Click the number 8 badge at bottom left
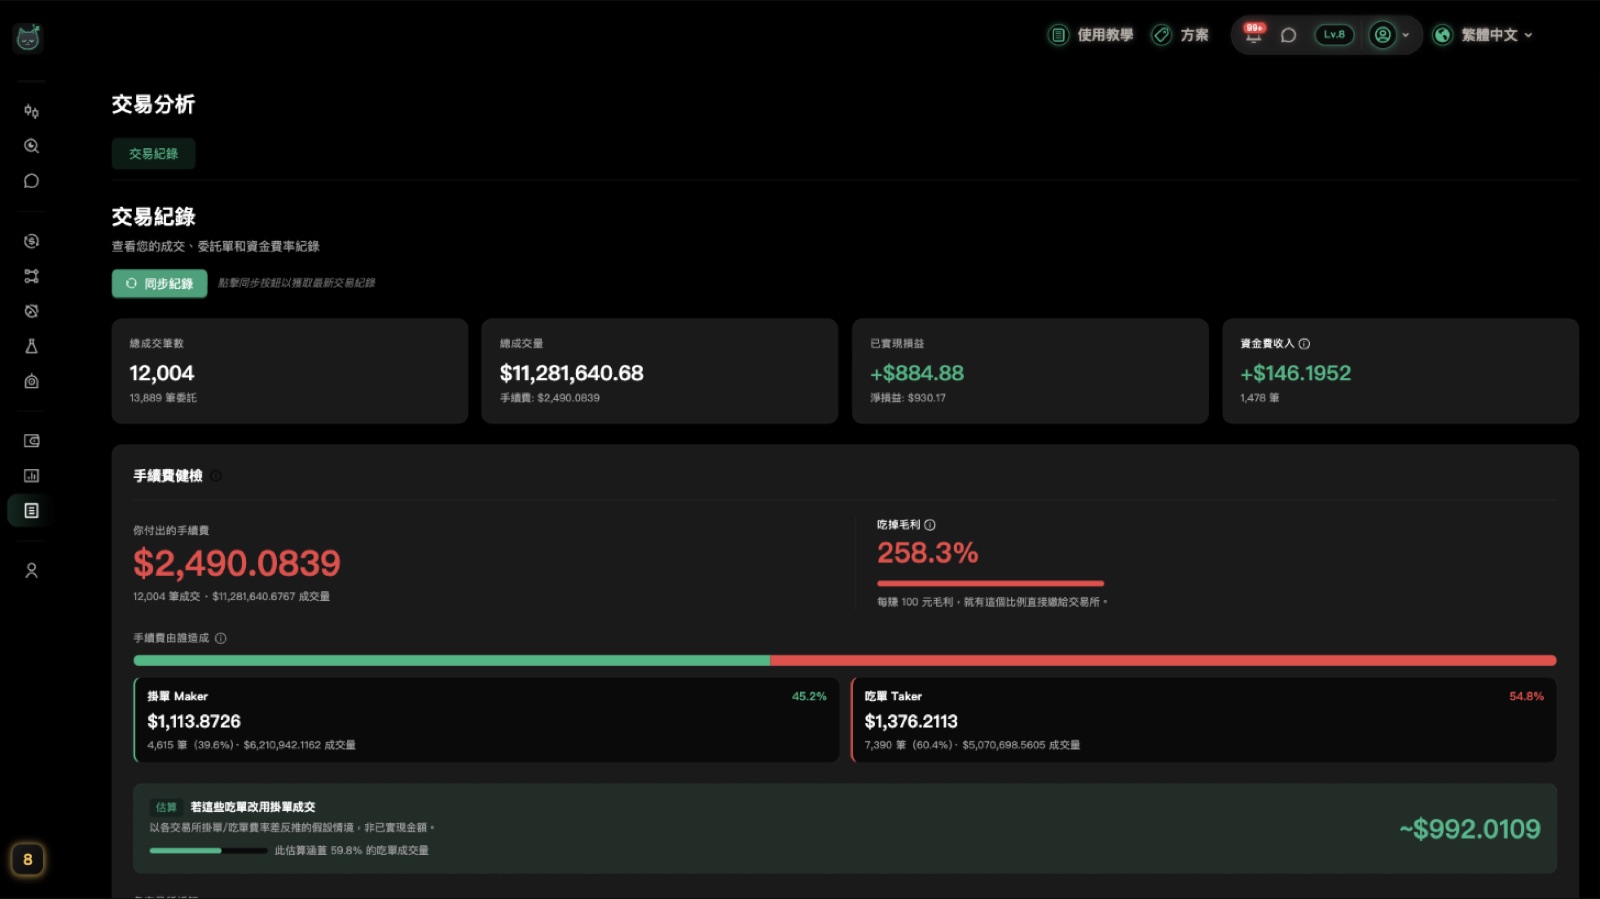Viewport: 1600px width, 899px height. pos(28,859)
